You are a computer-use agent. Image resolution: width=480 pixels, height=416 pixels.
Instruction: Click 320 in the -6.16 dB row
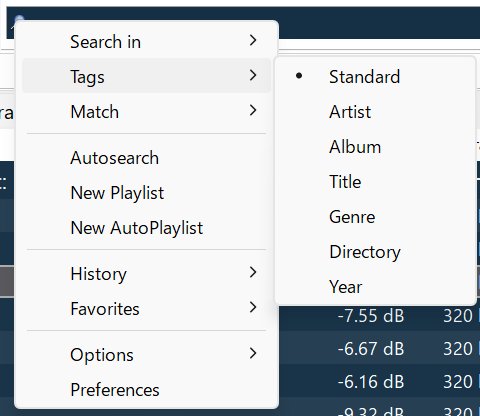click(x=458, y=382)
